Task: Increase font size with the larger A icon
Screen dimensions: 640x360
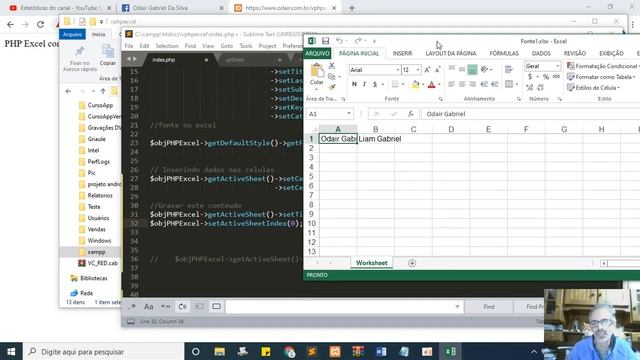Action: (x=427, y=70)
